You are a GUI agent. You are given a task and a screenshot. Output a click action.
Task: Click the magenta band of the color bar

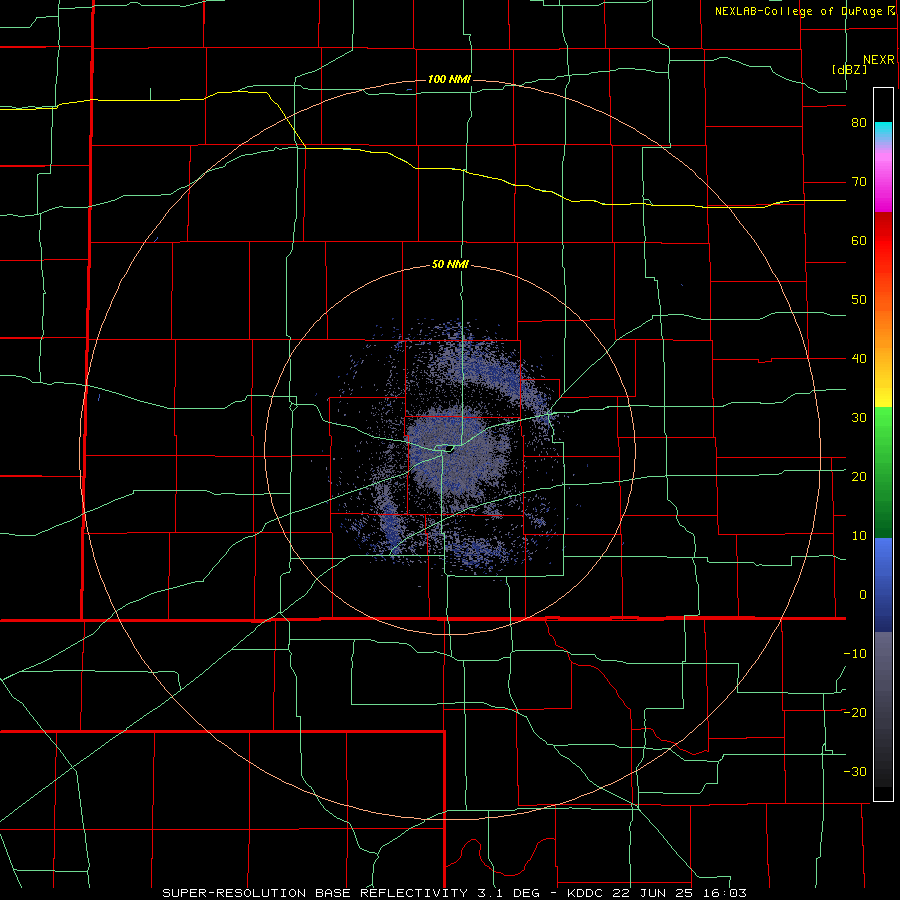tap(883, 184)
